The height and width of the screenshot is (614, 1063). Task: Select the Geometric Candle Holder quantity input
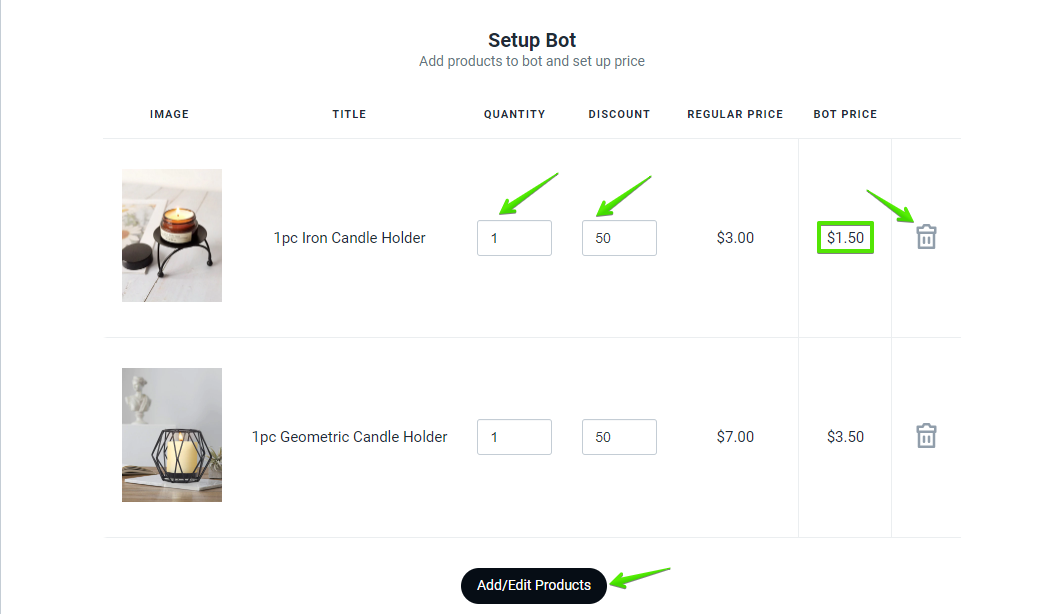pos(514,437)
